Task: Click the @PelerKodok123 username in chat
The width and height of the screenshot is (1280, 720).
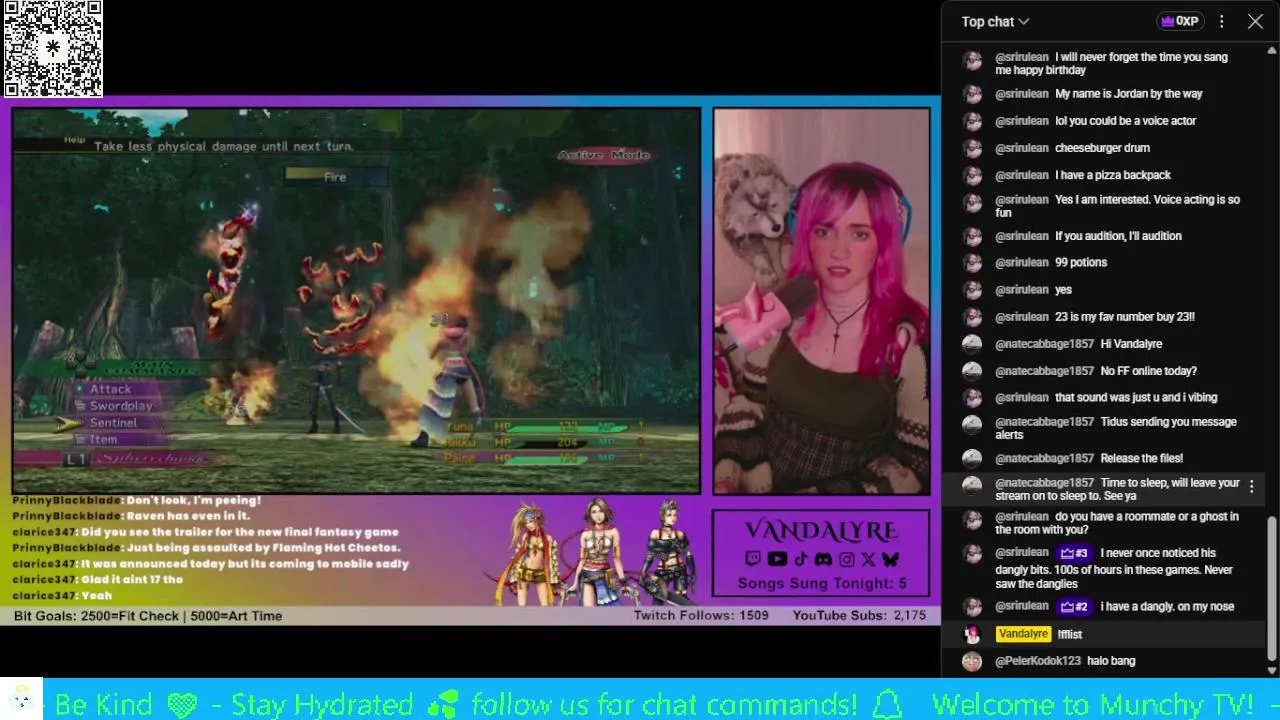Action: [x=1037, y=661]
